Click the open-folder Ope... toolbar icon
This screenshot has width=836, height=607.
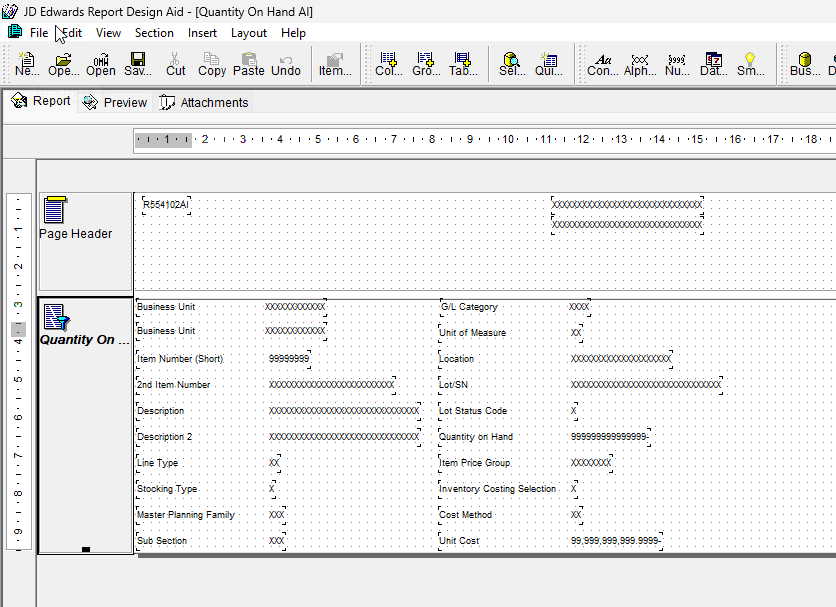(x=63, y=63)
